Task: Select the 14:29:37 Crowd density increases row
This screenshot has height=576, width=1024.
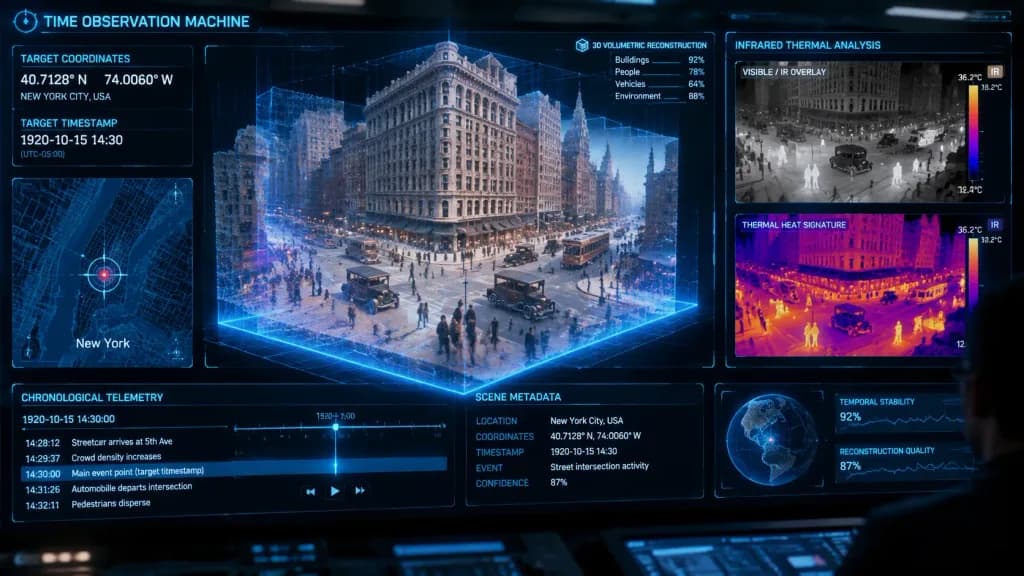Action: coord(93,458)
